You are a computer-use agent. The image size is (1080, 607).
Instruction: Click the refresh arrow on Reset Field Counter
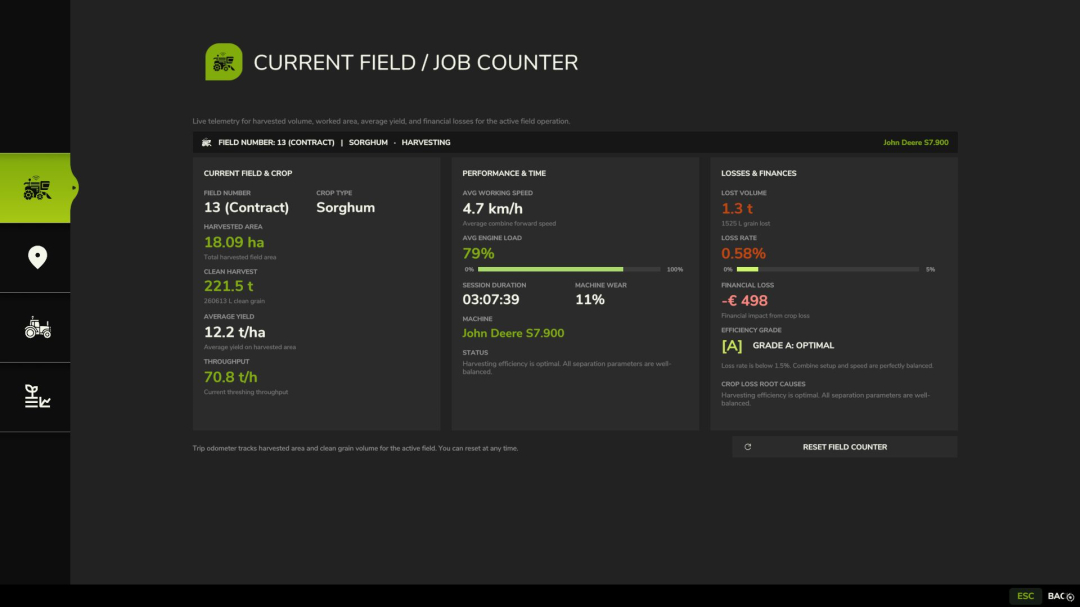(747, 447)
